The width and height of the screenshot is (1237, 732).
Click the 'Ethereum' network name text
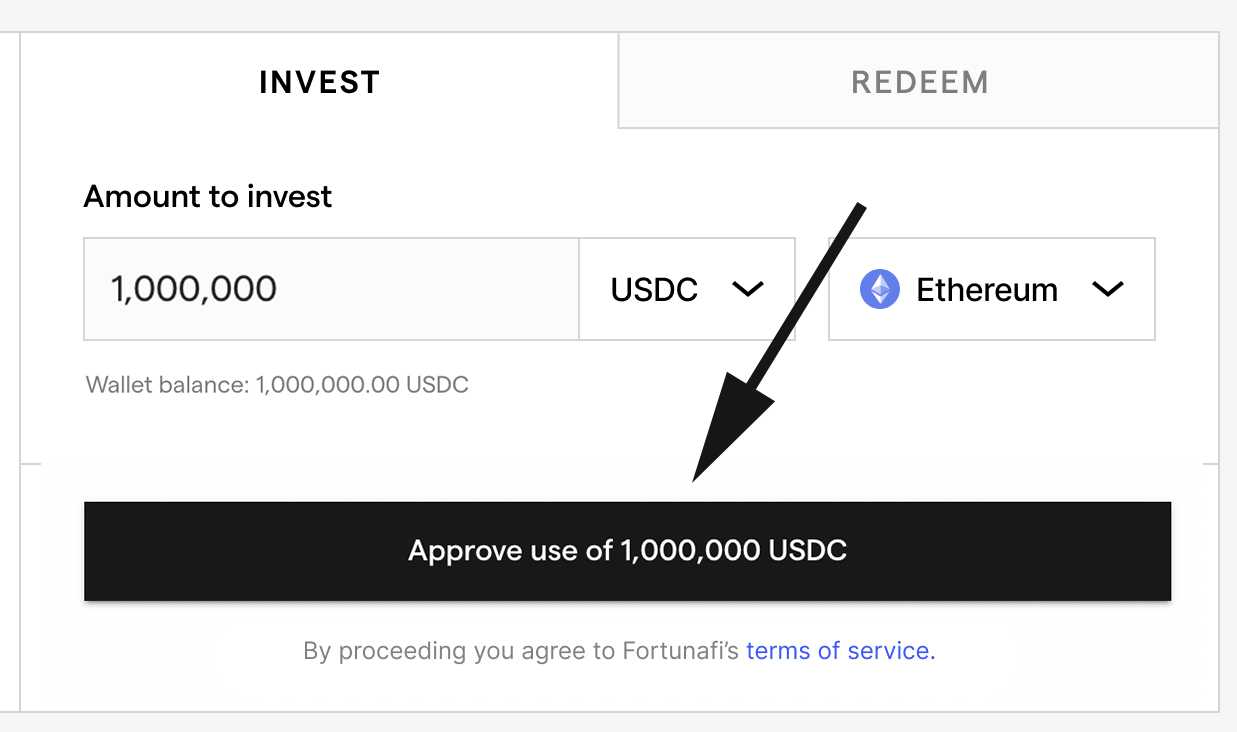coord(987,289)
